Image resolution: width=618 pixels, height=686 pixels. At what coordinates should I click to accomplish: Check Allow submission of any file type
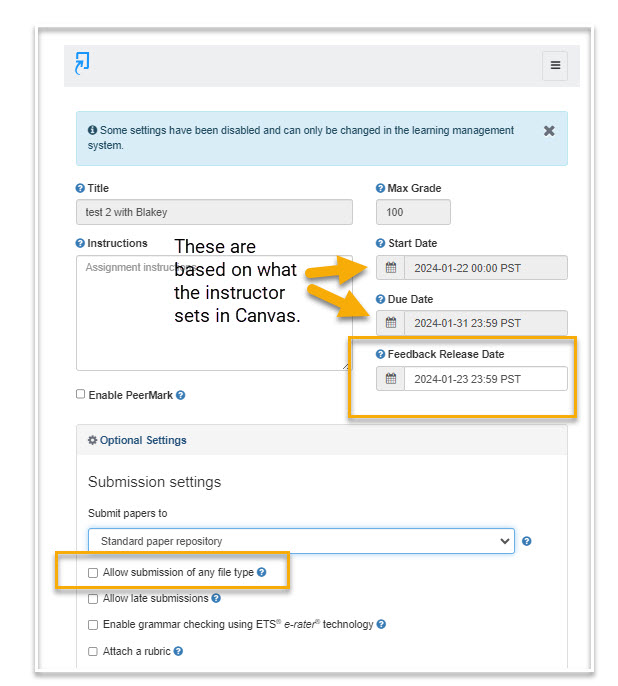point(93,573)
